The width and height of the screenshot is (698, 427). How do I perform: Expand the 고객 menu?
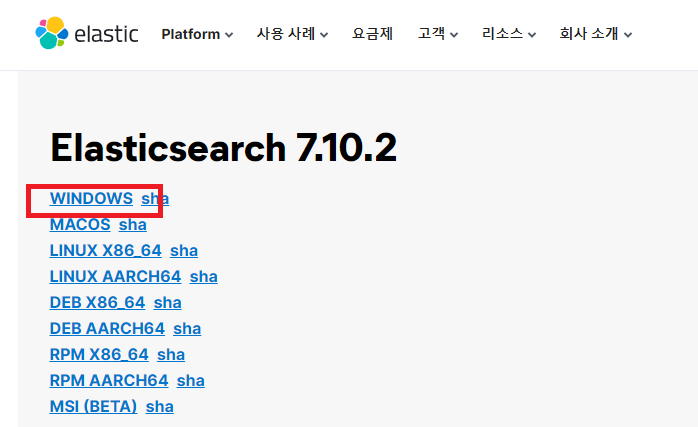coord(438,34)
